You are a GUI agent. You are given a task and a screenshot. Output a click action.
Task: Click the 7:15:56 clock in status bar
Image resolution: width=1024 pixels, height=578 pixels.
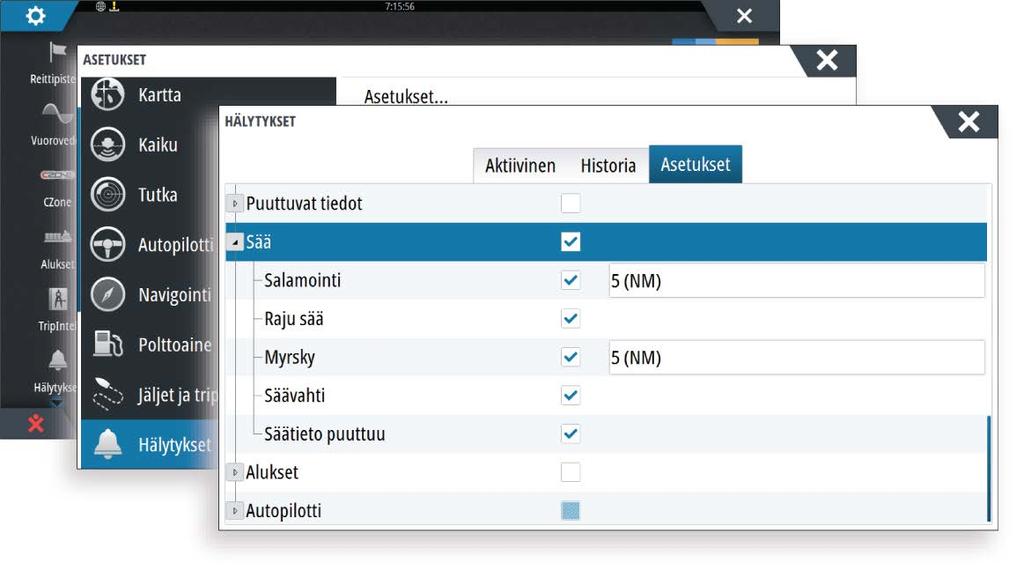pos(400,6)
